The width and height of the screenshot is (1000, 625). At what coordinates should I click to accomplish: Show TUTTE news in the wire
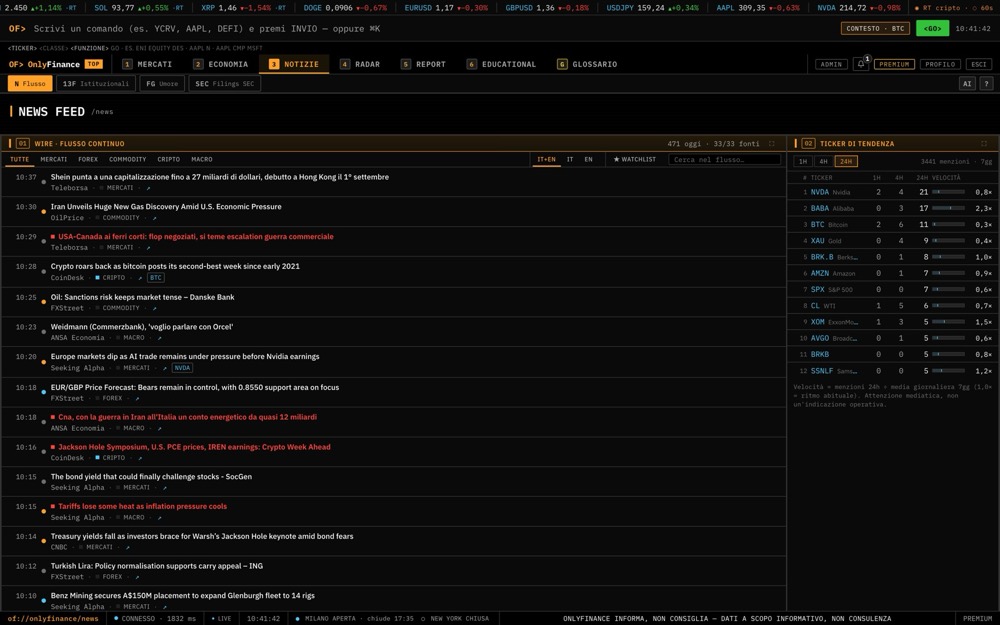tap(19, 159)
